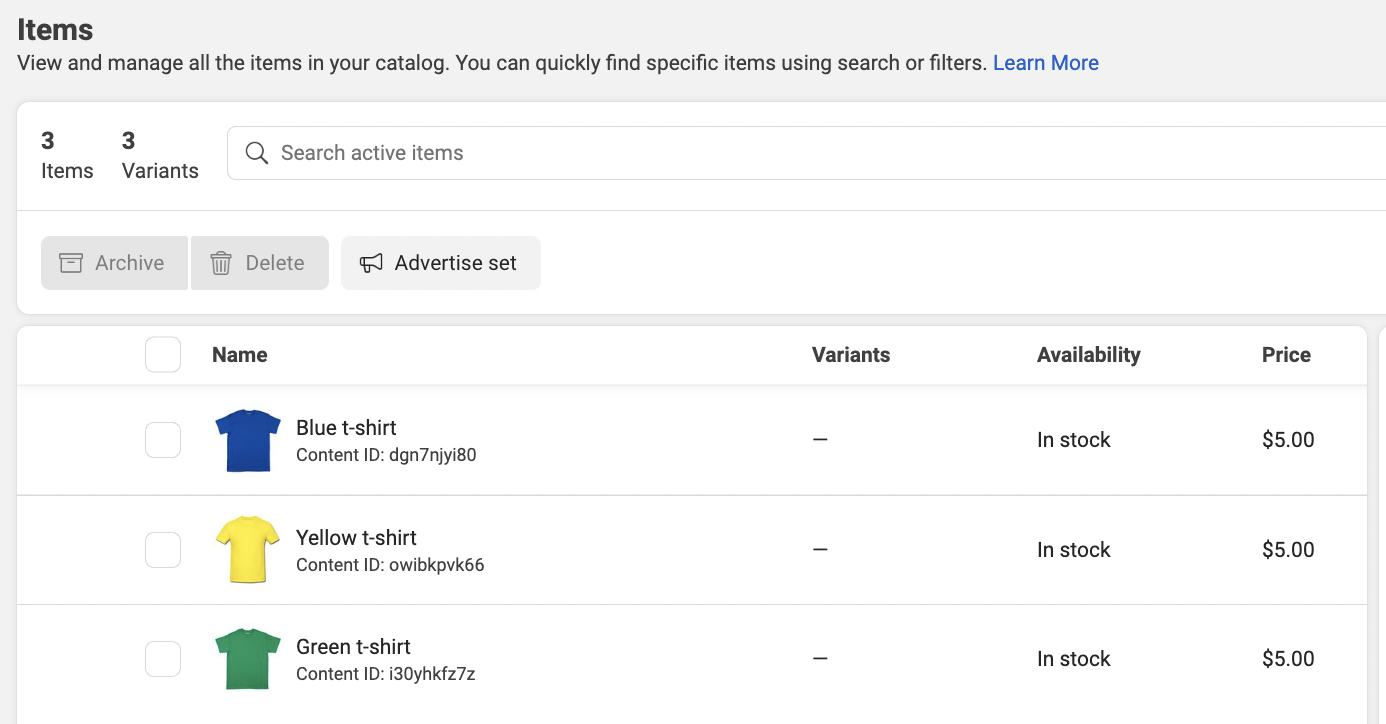Open the Learn More link
Viewport: 1386px width, 724px height.
[1045, 63]
